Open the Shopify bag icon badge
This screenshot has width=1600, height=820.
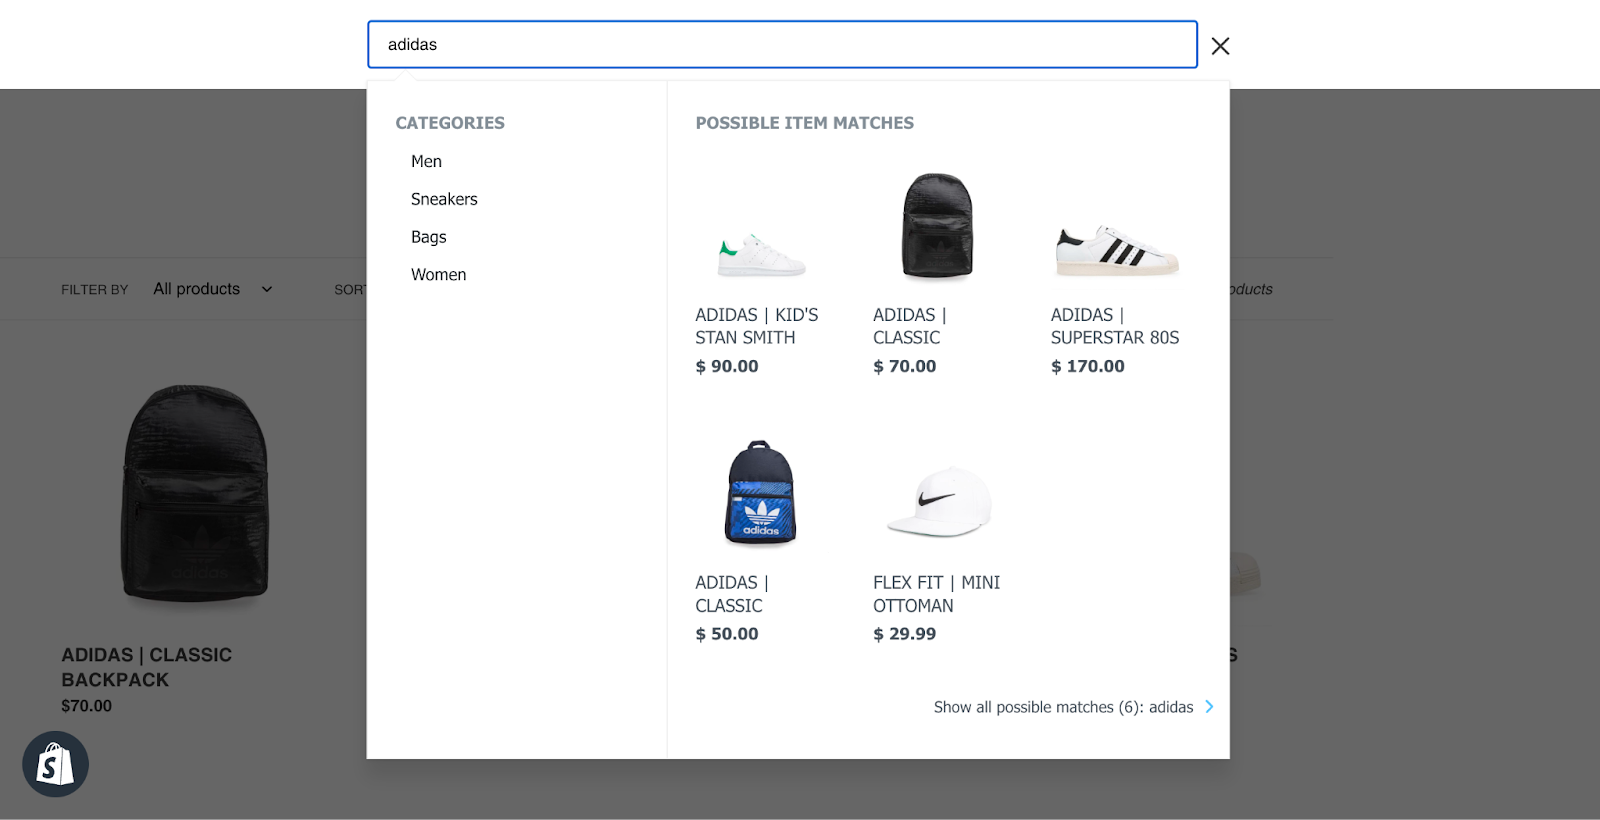coord(56,765)
